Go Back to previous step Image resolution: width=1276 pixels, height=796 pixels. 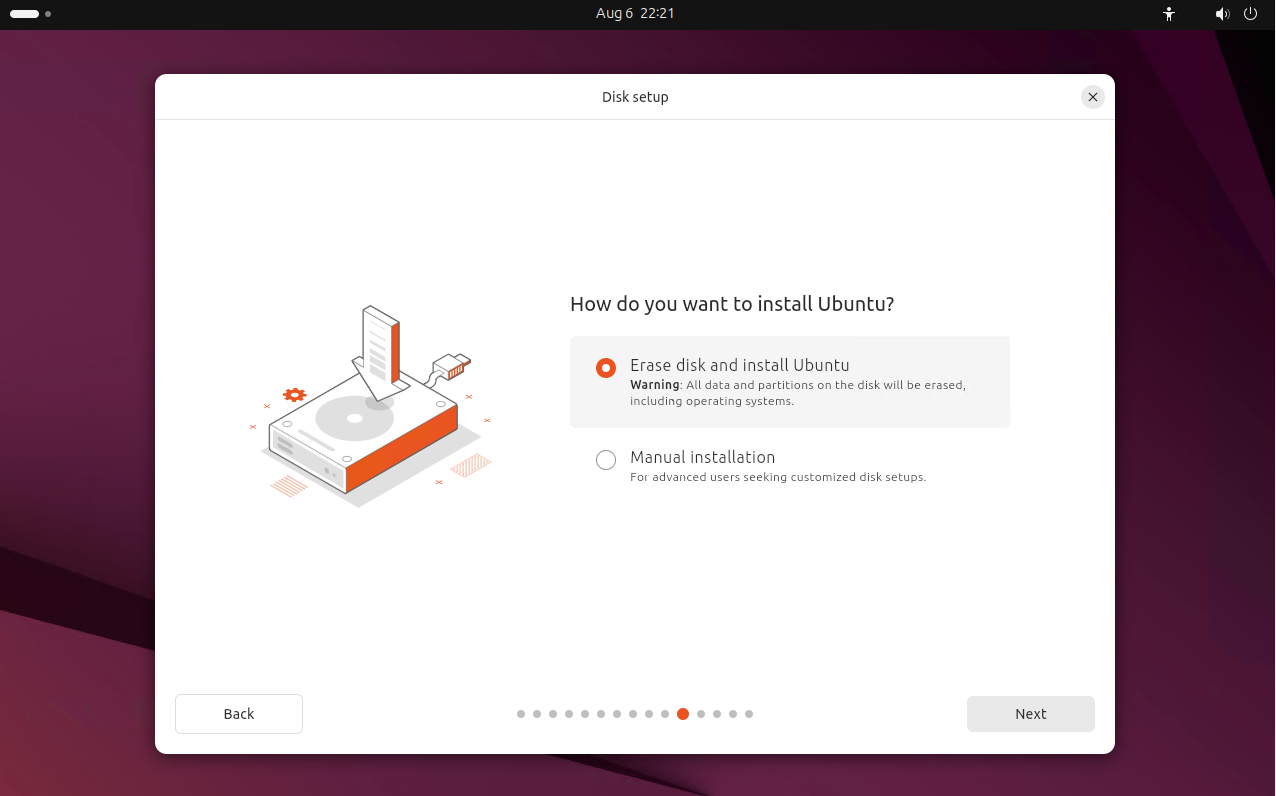(x=239, y=714)
